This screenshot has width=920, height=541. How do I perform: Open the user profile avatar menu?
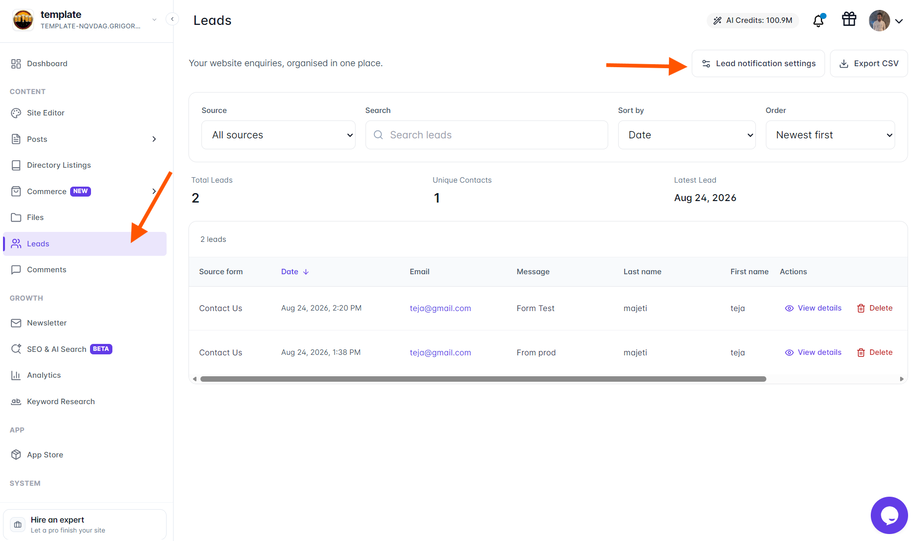coord(879,21)
